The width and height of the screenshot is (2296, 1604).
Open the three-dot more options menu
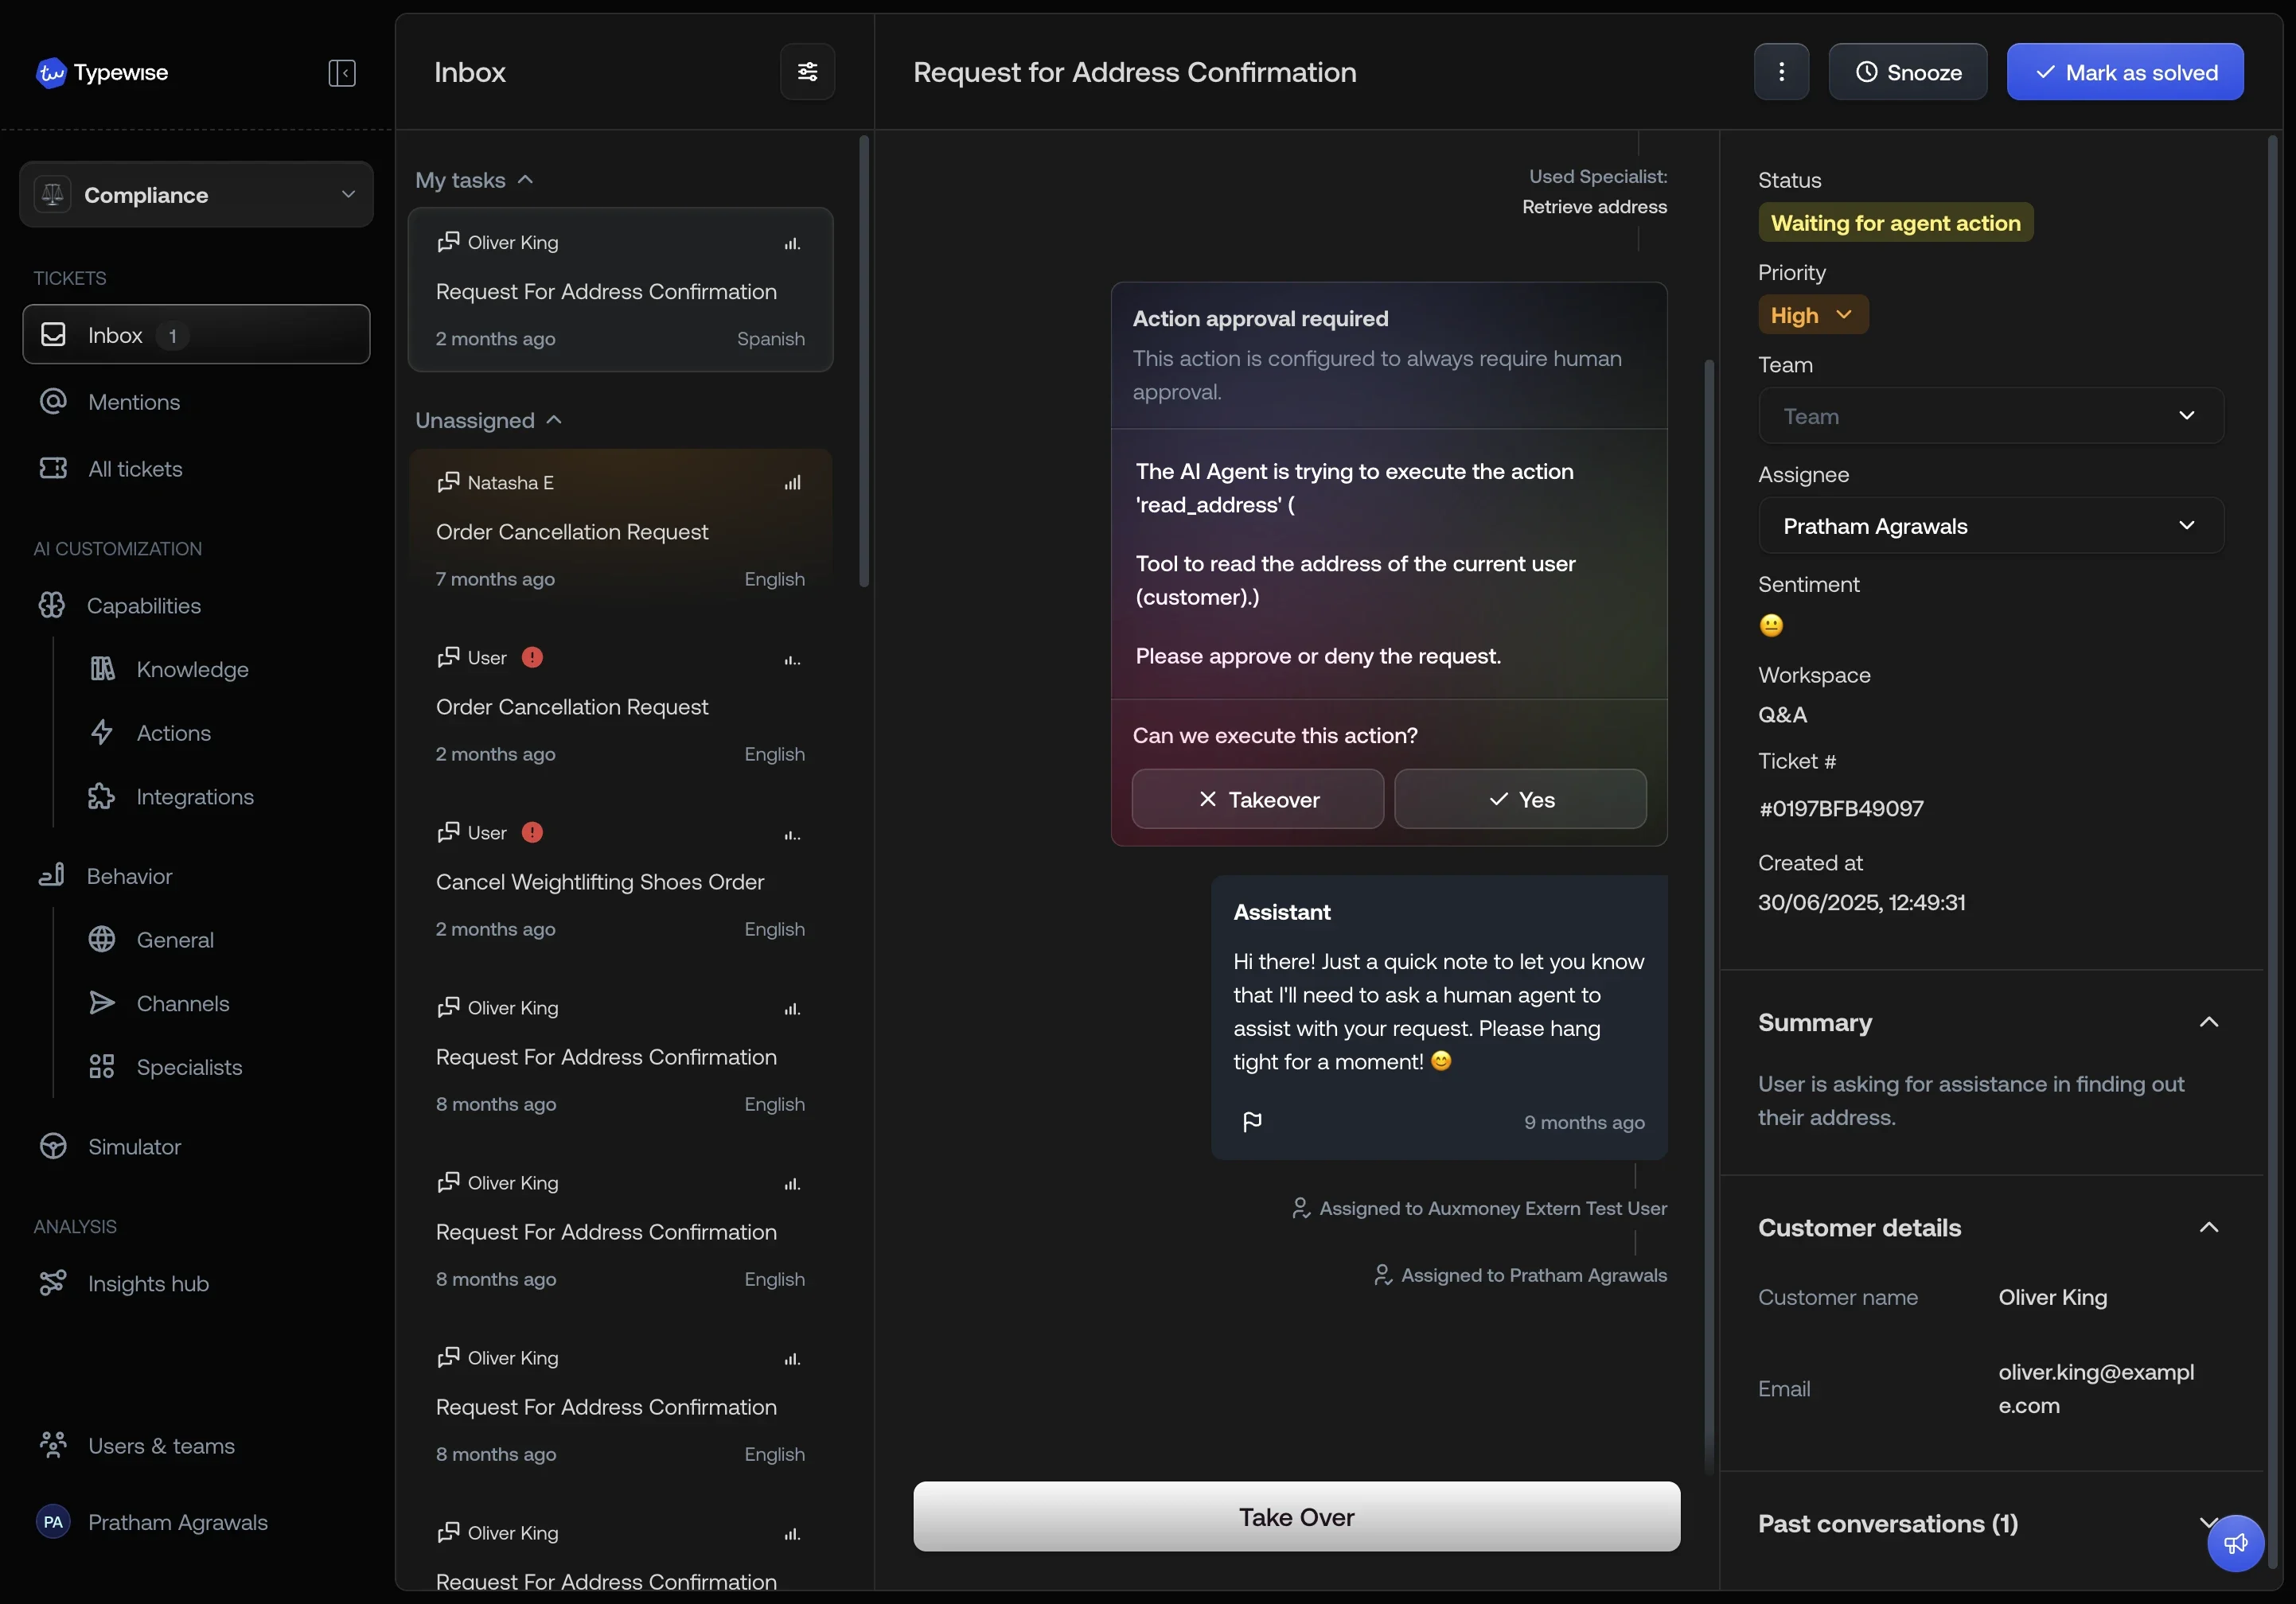click(1781, 72)
